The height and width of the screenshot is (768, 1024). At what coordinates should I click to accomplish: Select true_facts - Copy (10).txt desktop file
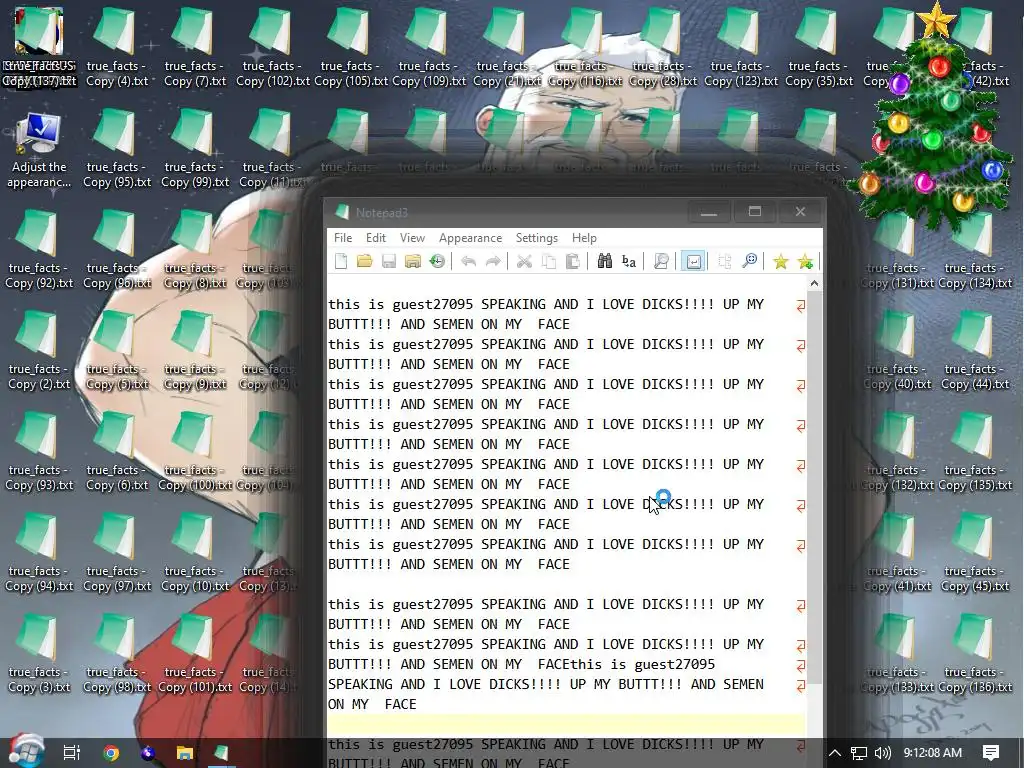point(195,553)
